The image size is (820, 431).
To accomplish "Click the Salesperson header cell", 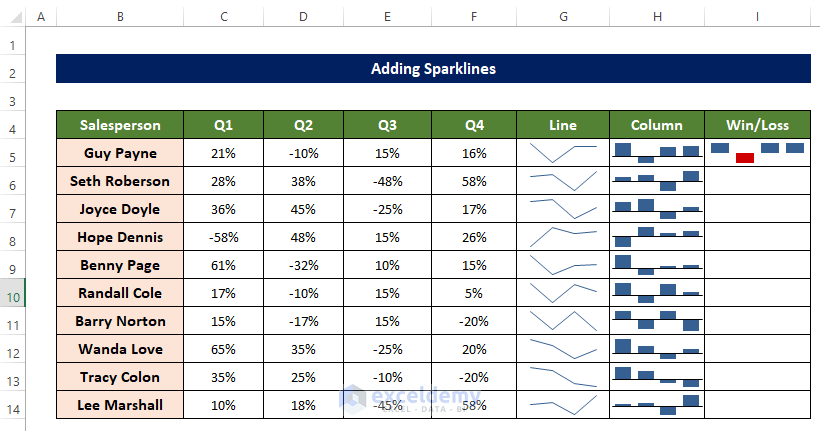I will click(120, 125).
